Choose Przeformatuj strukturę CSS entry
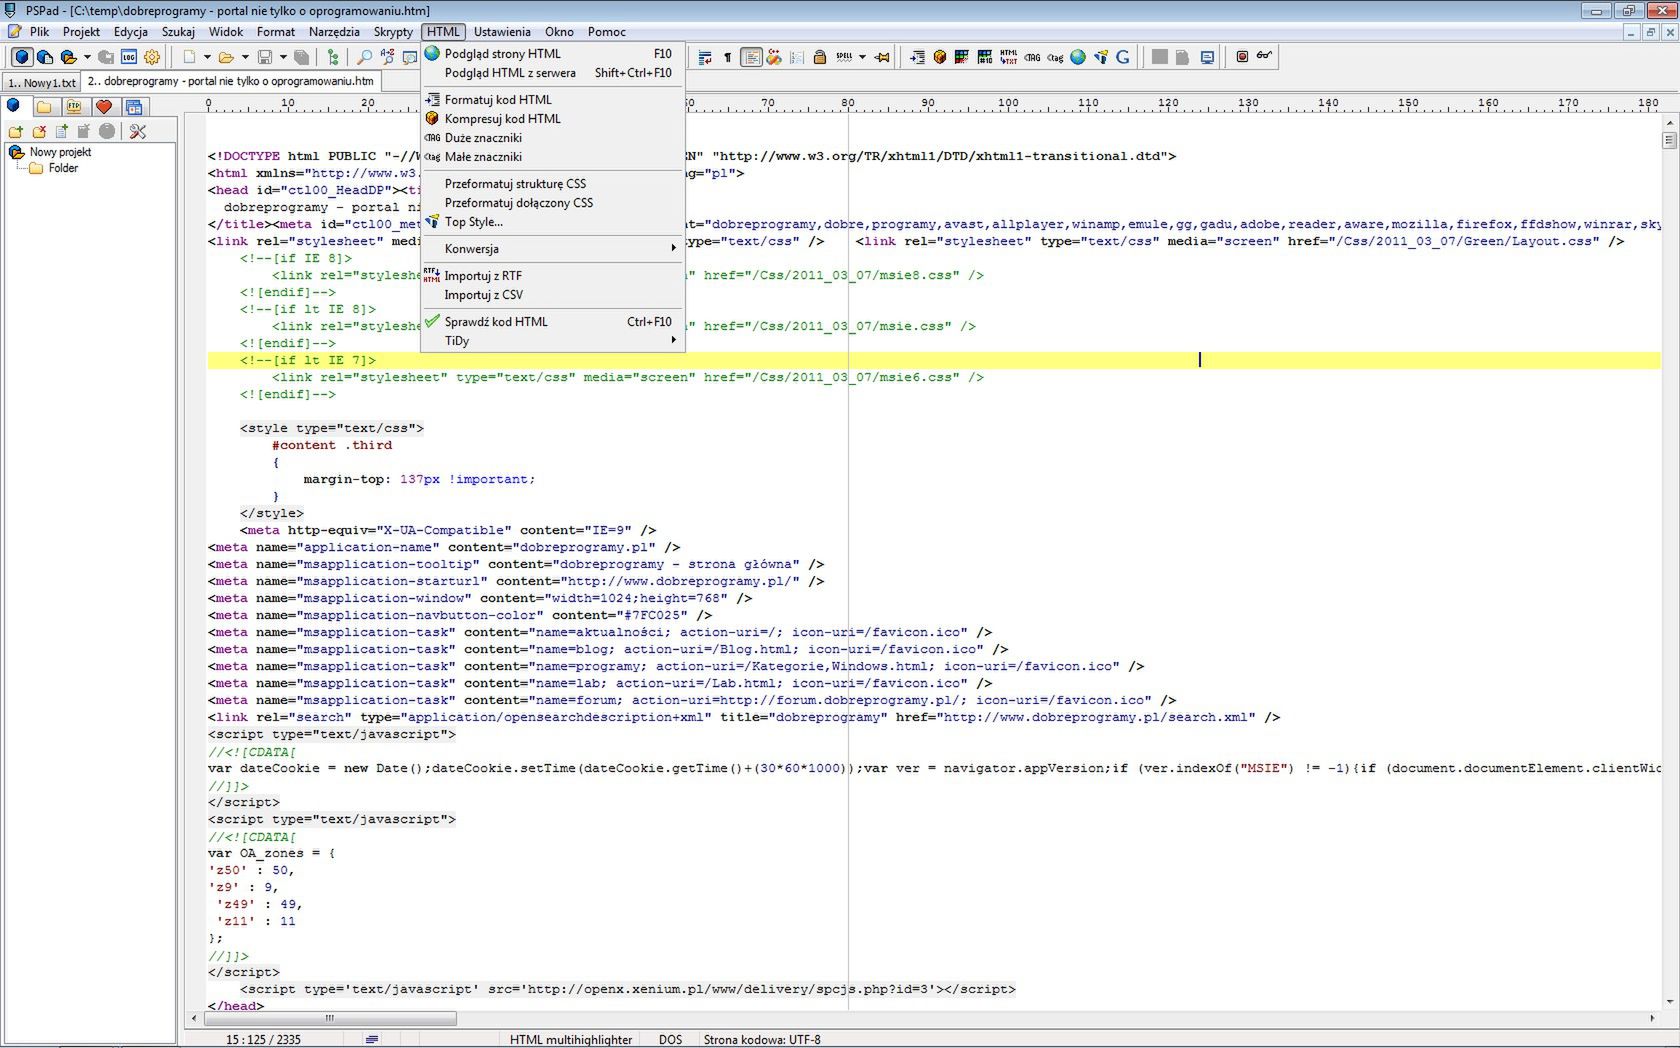The image size is (1680, 1048). pyautogui.click(x=553, y=184)
